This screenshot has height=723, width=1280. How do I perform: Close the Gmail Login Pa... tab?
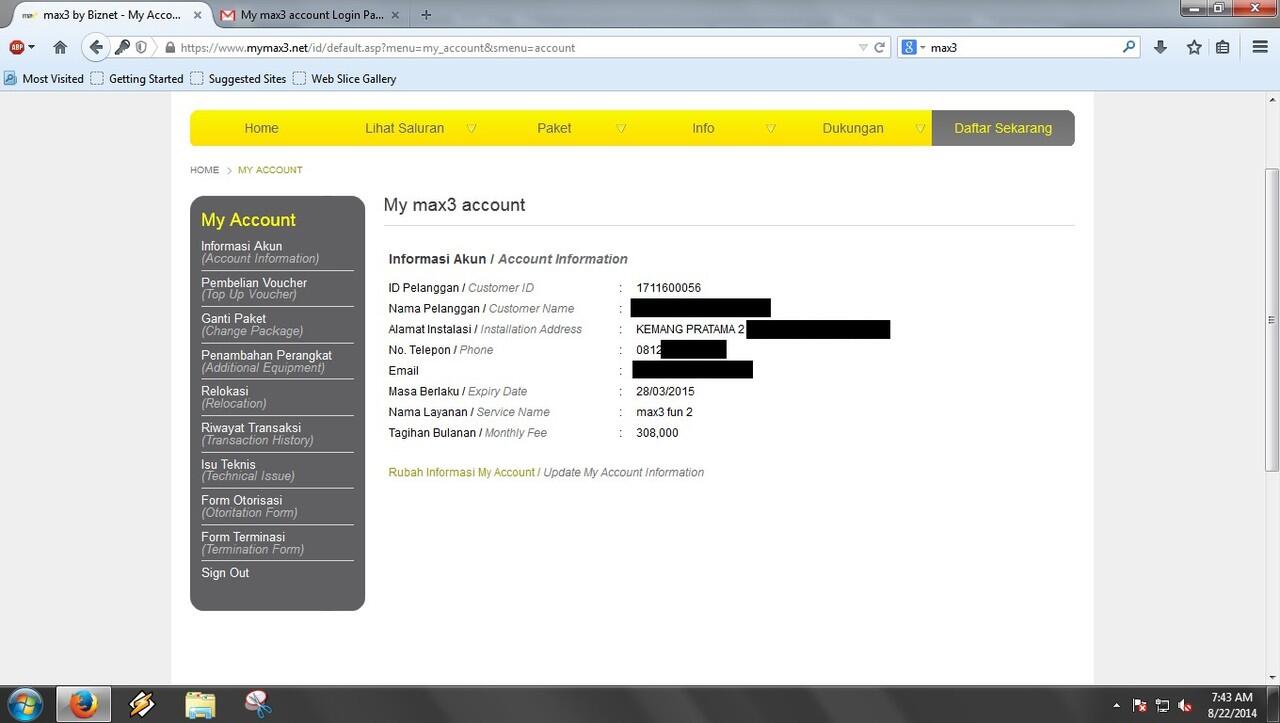tap(396, 15)
